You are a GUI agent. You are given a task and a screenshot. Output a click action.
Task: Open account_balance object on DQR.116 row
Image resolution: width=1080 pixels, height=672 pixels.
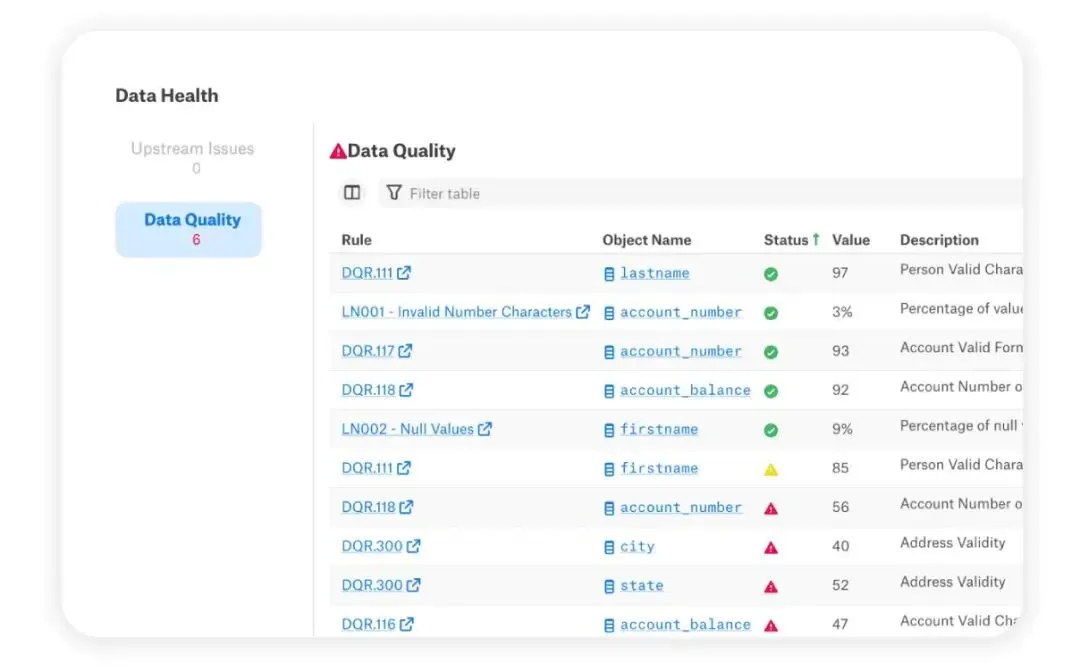tap(685, 624)
